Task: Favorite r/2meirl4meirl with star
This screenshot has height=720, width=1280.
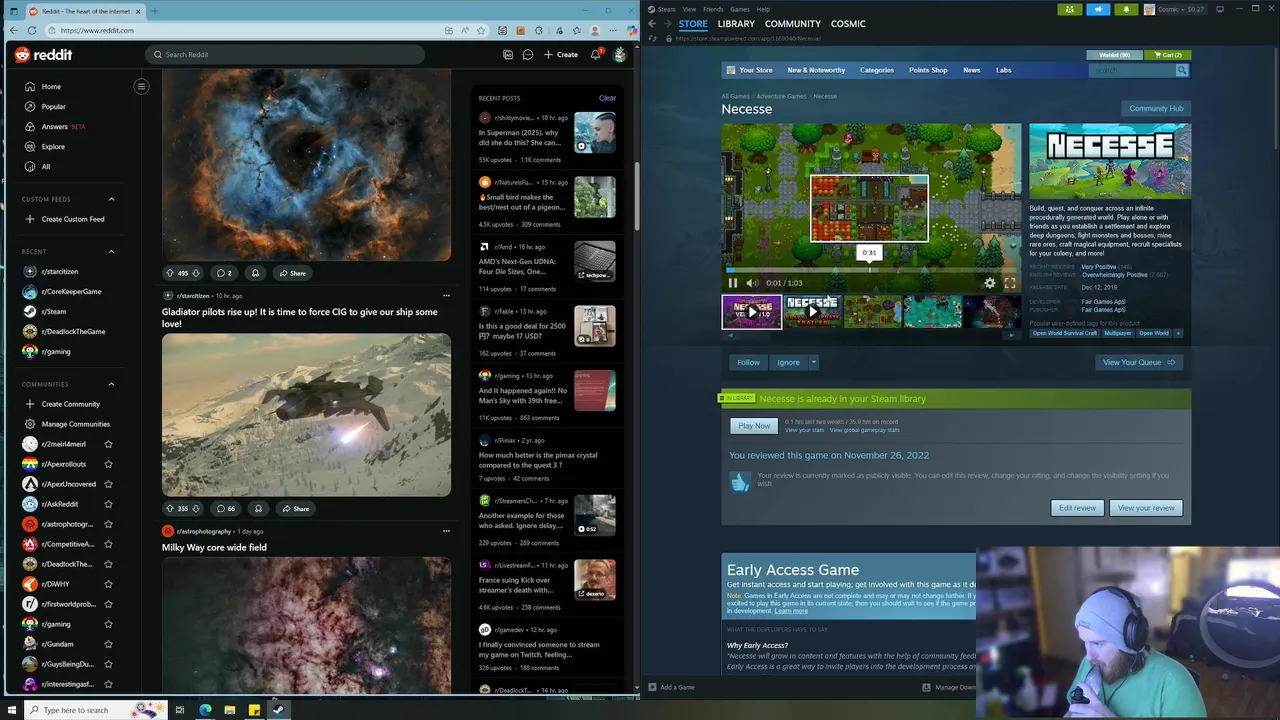Action: (x=108, y=444)
